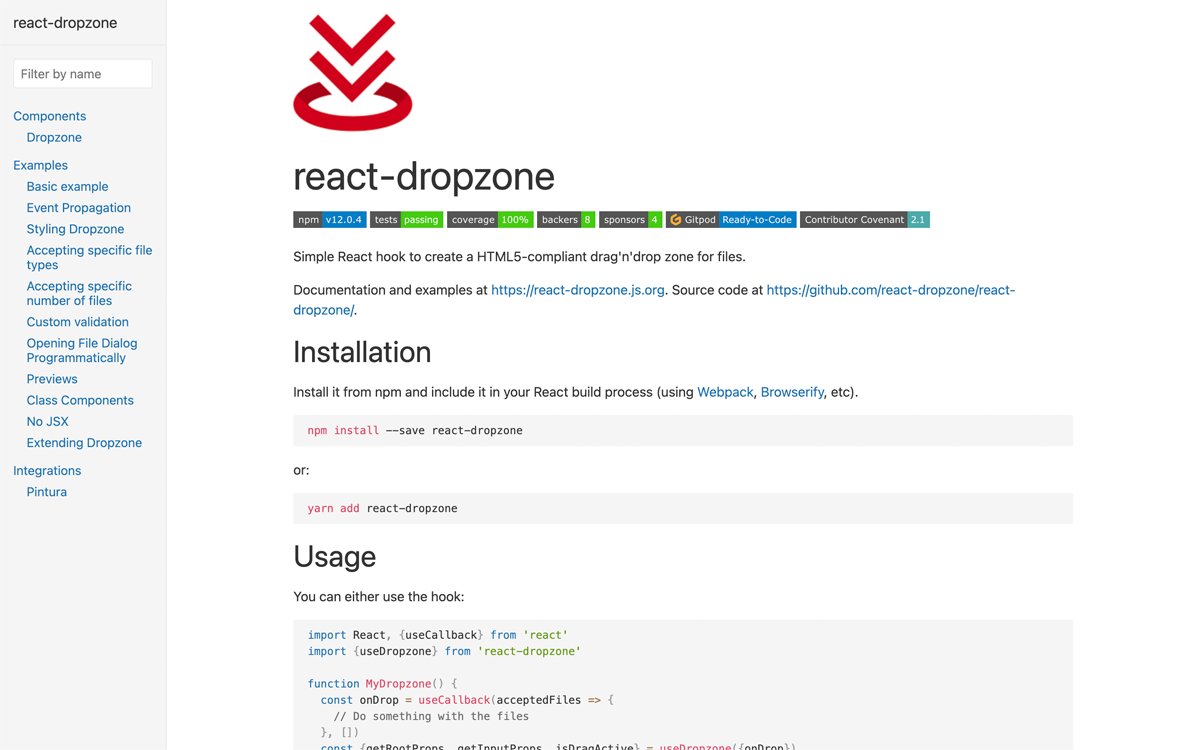
Task: Click the coverage 100% badge
Action: coord(490,220)
